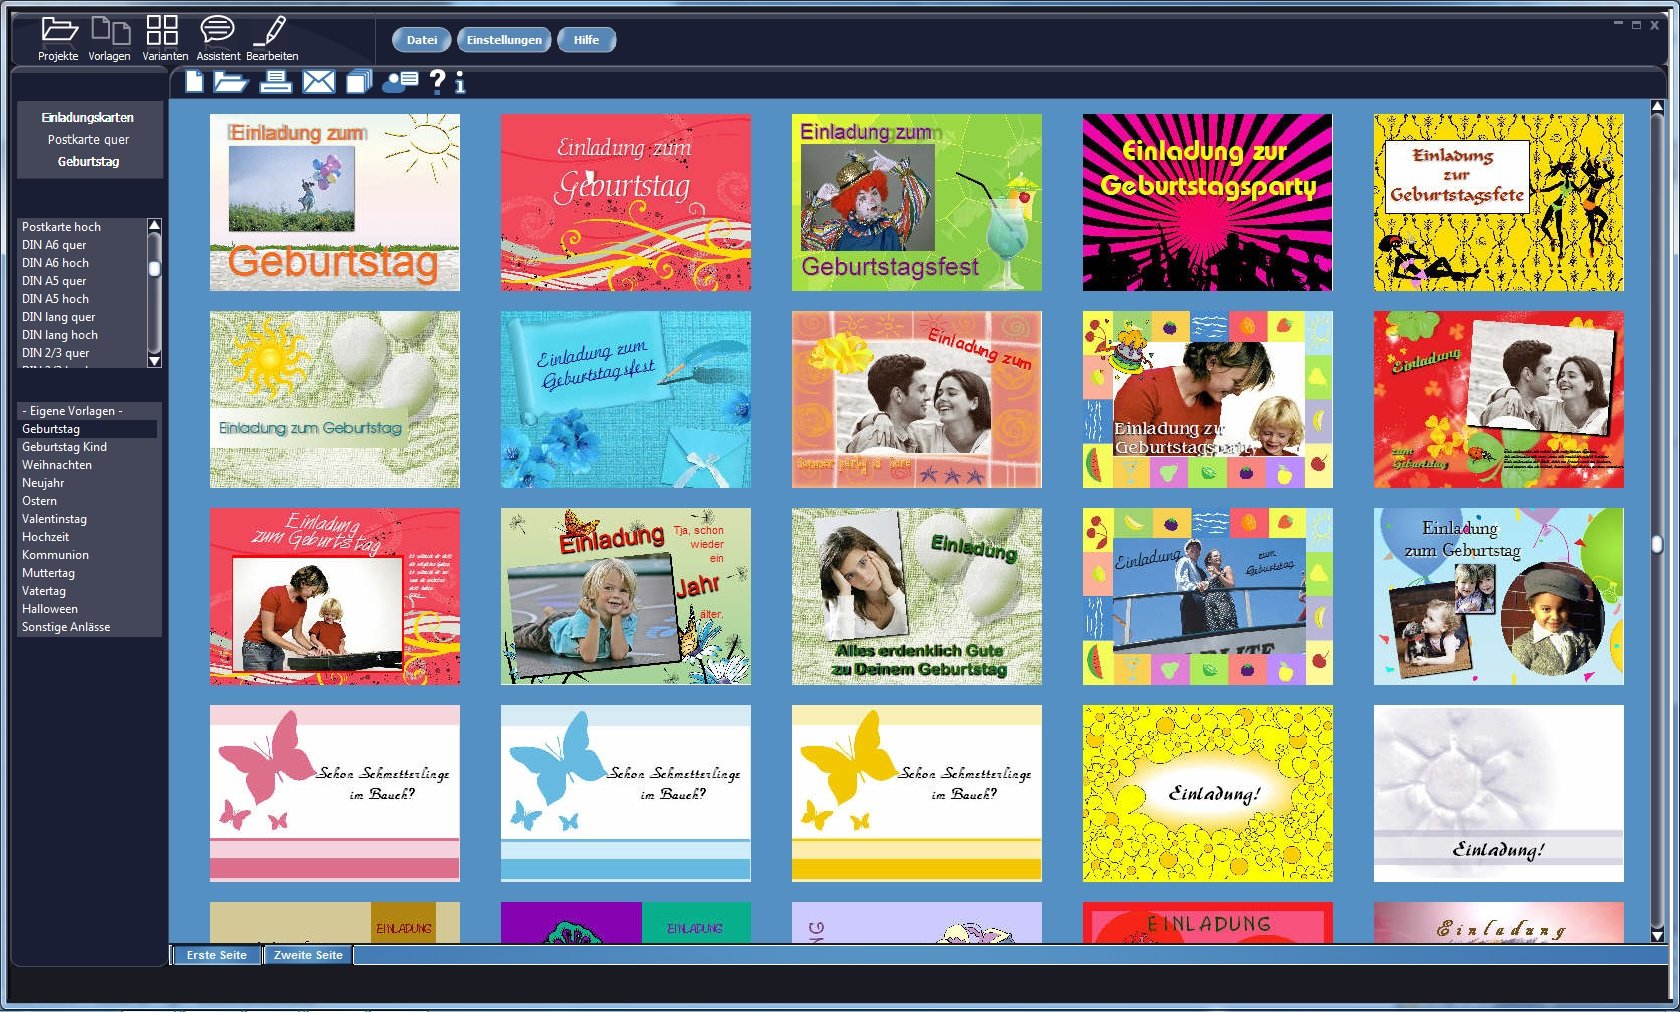
Task: Open the Bearbeiten edit mode
Action: pyautogui.click(x=272, y=39)
